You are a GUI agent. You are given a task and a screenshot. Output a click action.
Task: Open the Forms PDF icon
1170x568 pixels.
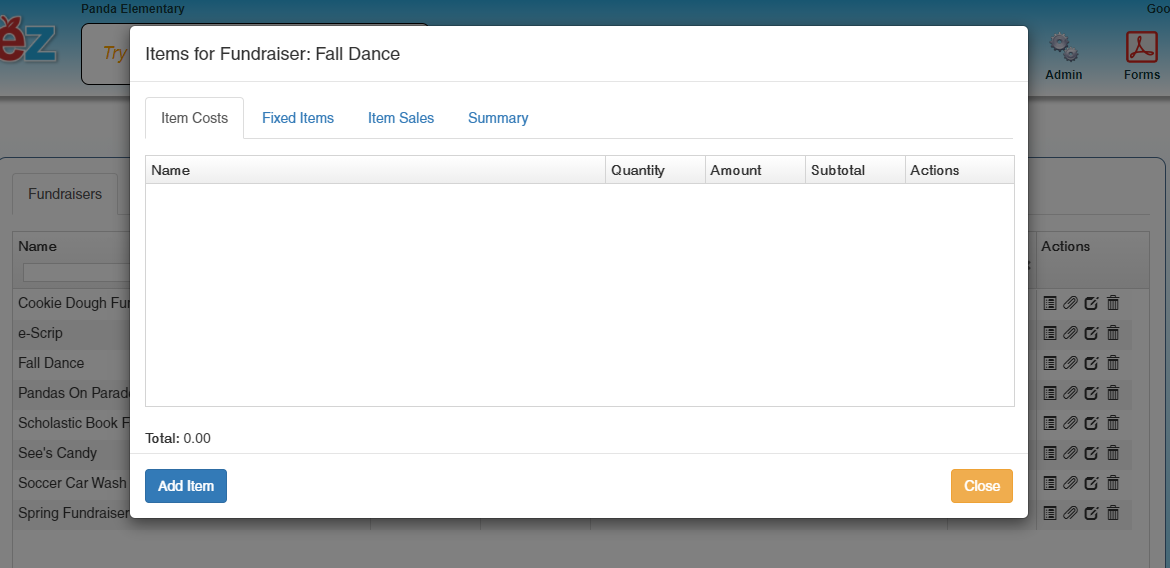(x=1141, y=49)
